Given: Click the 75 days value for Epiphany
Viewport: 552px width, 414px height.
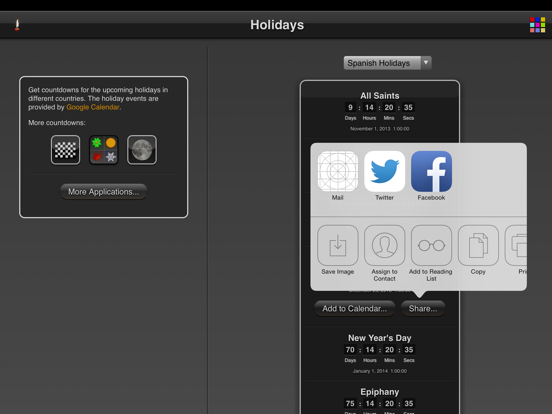Looking at the screenshot, I should [x=350, y=403].
